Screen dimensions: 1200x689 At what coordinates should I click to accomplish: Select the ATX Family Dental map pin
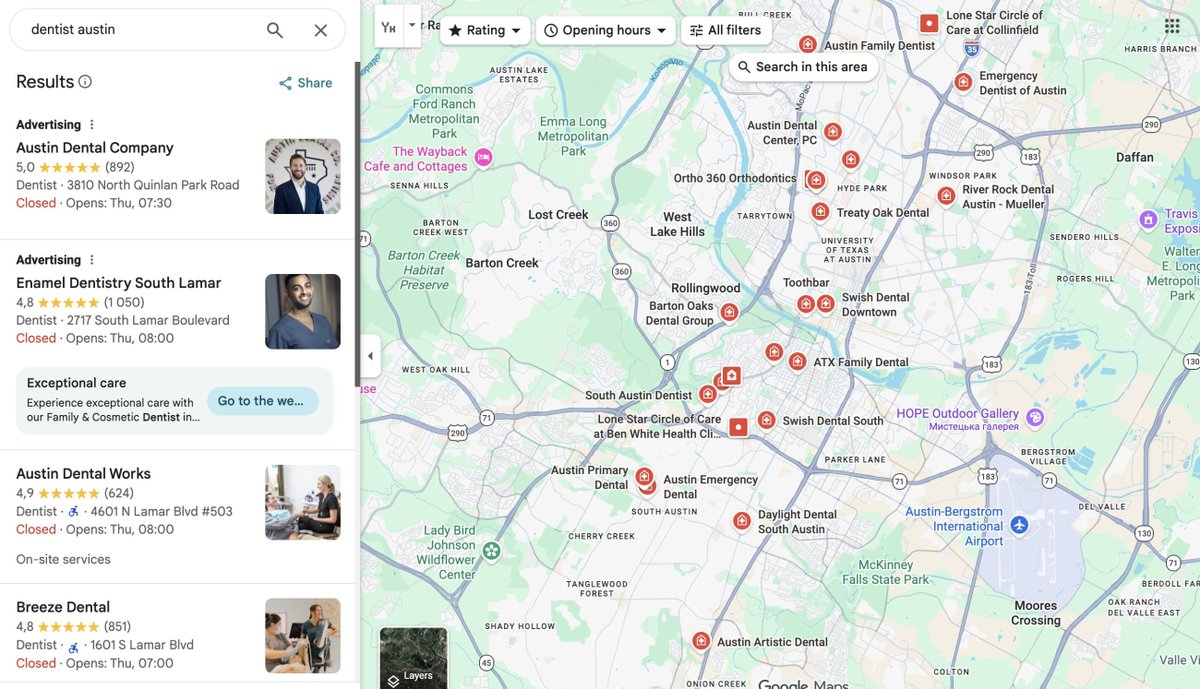click(x=797, y=361)
